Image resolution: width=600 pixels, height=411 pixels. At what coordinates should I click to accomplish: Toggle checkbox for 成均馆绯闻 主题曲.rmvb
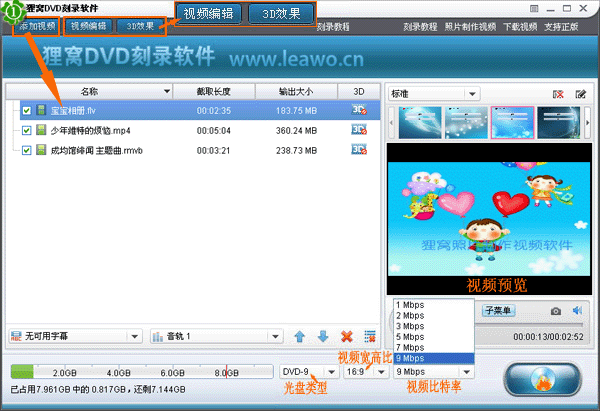[x=26, y=150]
